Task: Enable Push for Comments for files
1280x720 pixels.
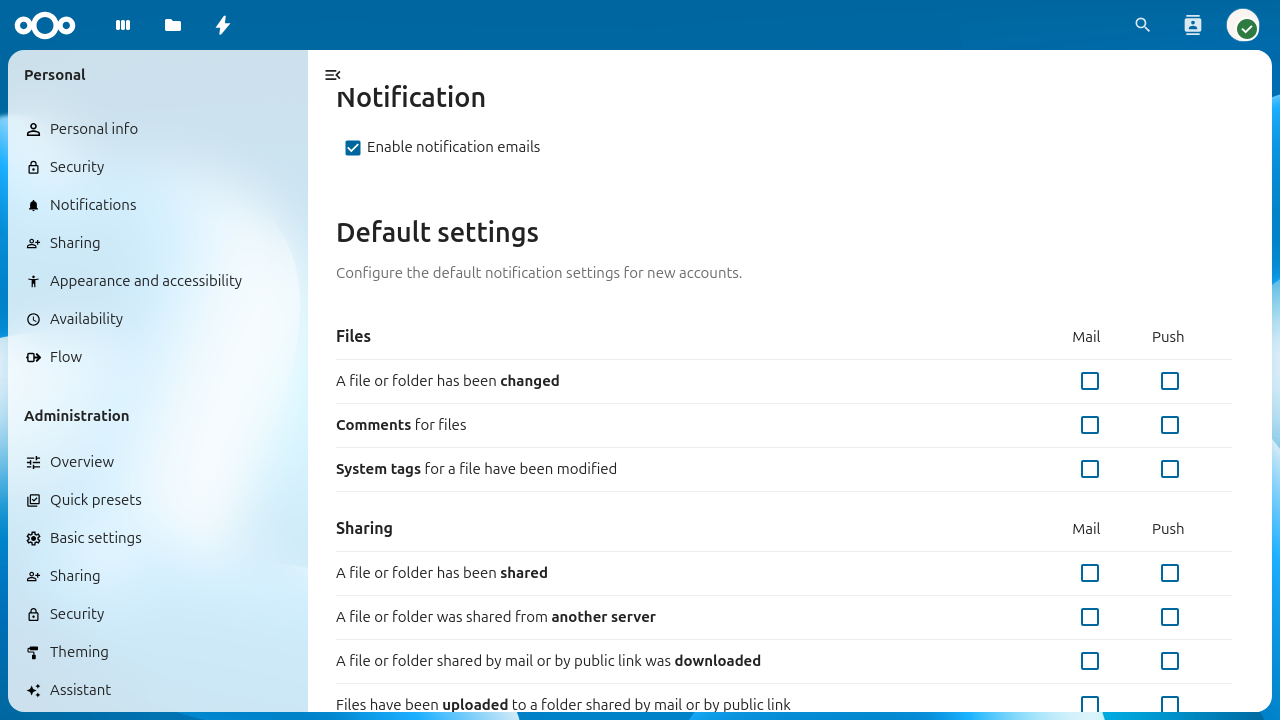Action: [1170, 425]
